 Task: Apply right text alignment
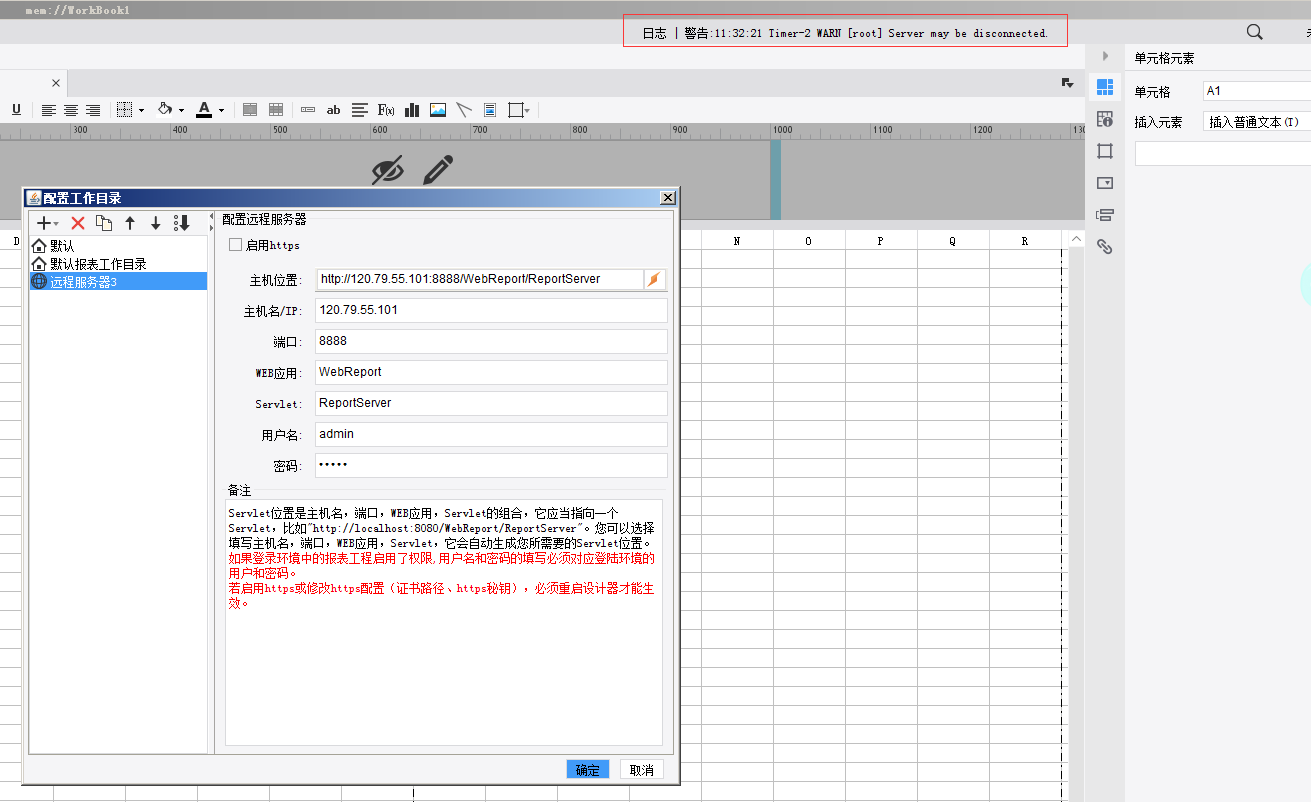(93, 110)
